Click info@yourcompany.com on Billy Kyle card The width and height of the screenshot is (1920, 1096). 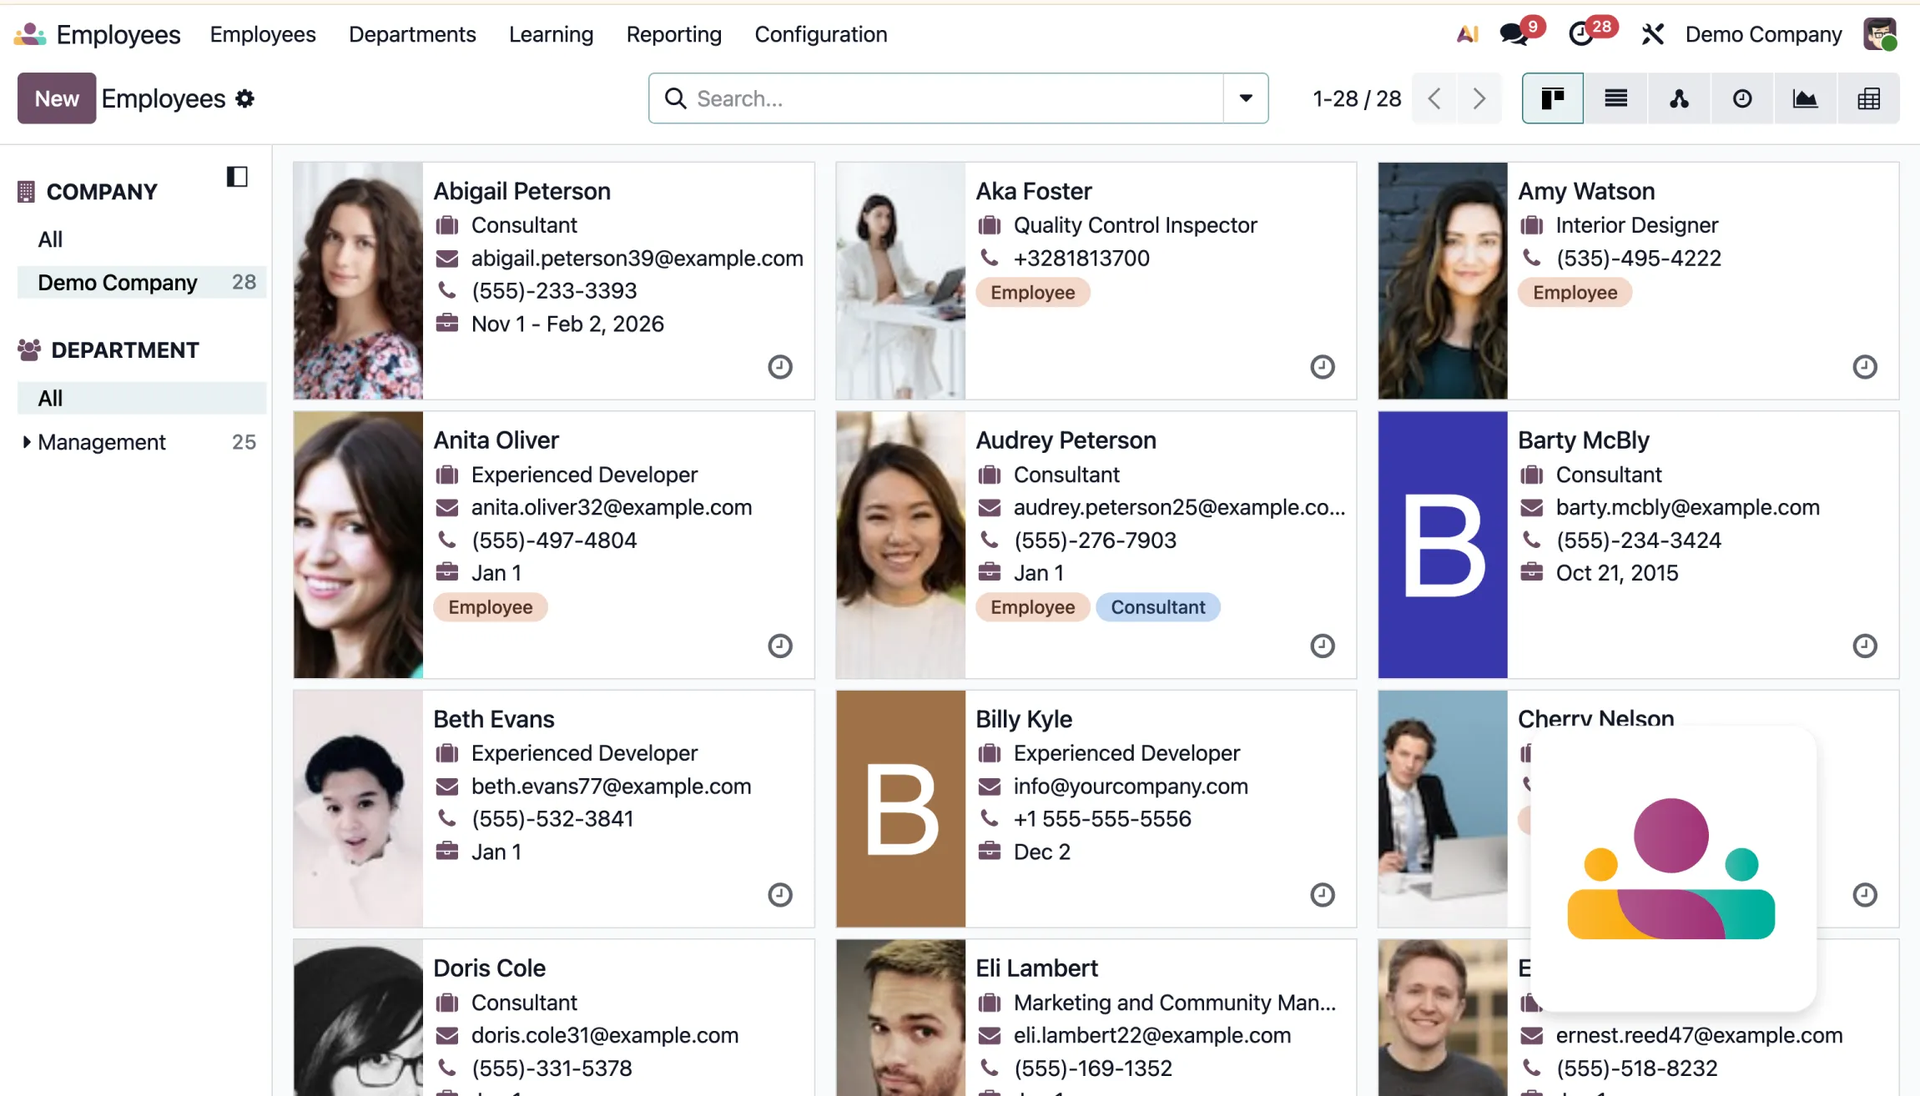click(x=1131, y=786)
